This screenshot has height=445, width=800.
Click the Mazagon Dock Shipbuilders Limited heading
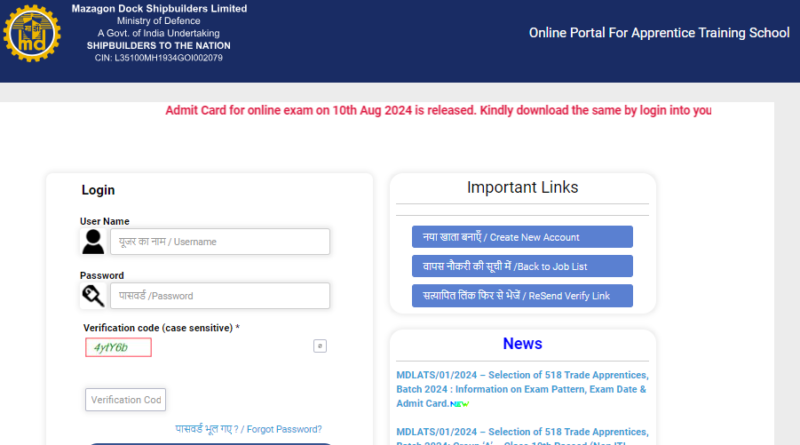point(159,9)
